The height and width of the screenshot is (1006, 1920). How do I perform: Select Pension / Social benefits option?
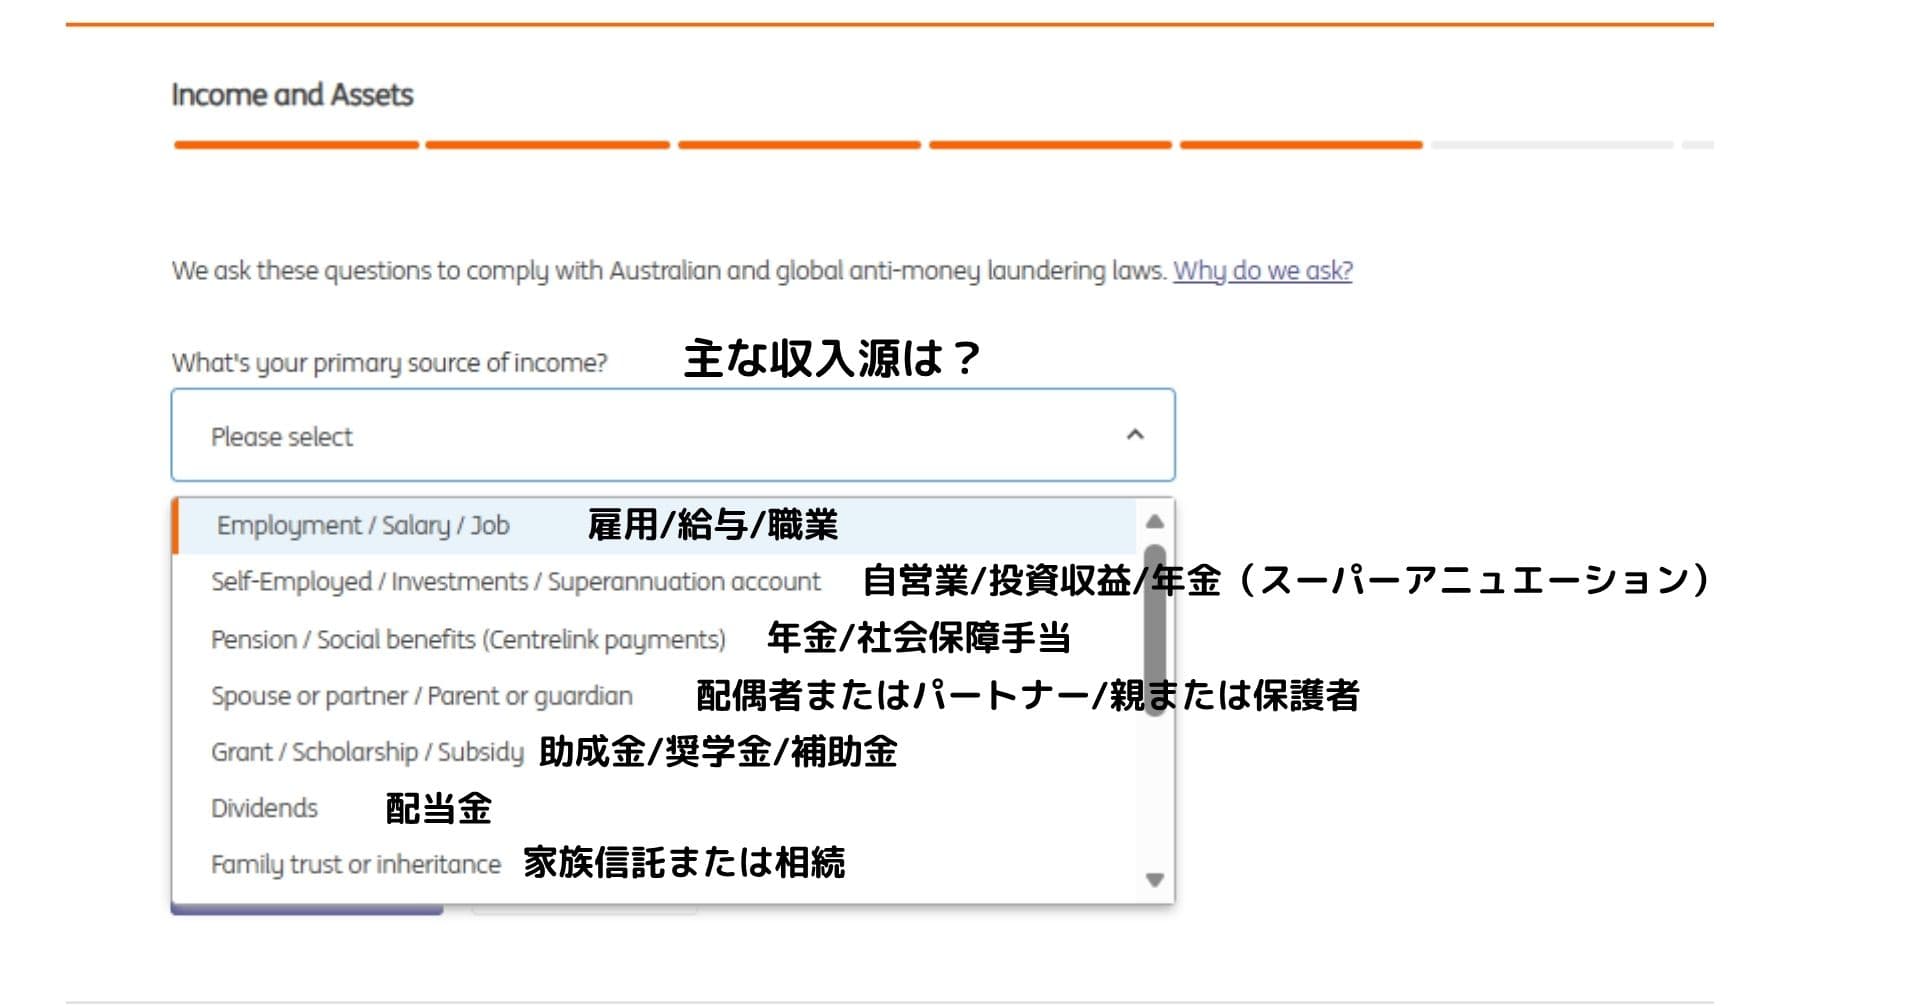[655, 639]
